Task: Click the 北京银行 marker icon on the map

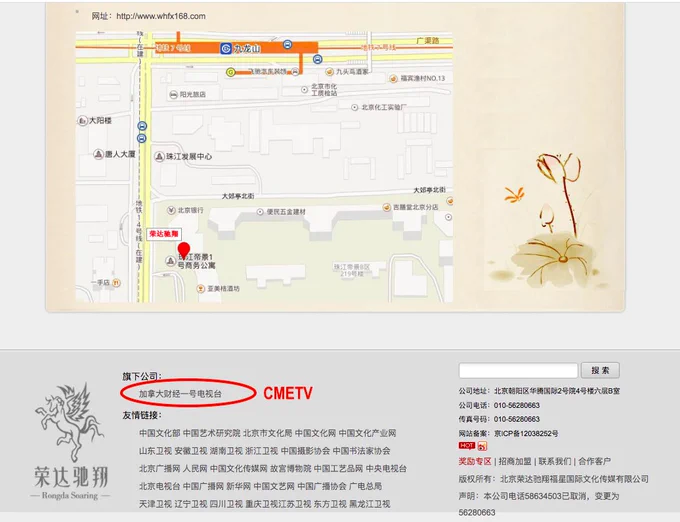Action: [x=171, y=210]
